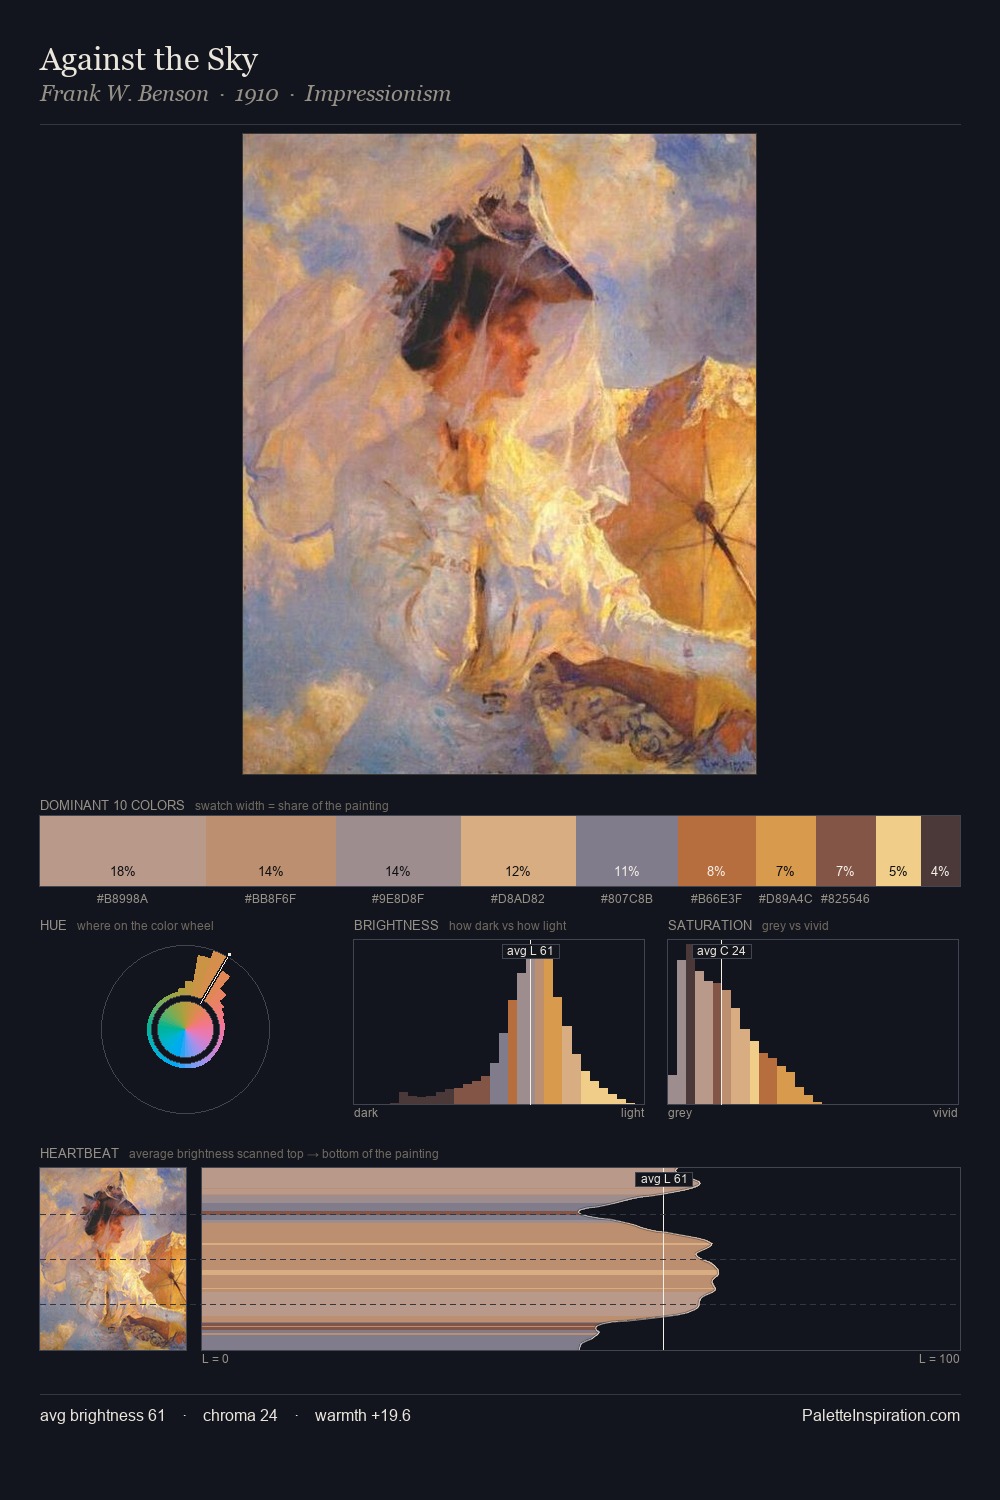Select the 8% rust swatch #B66E3F

pyautogui.click(x=717, y=851)
